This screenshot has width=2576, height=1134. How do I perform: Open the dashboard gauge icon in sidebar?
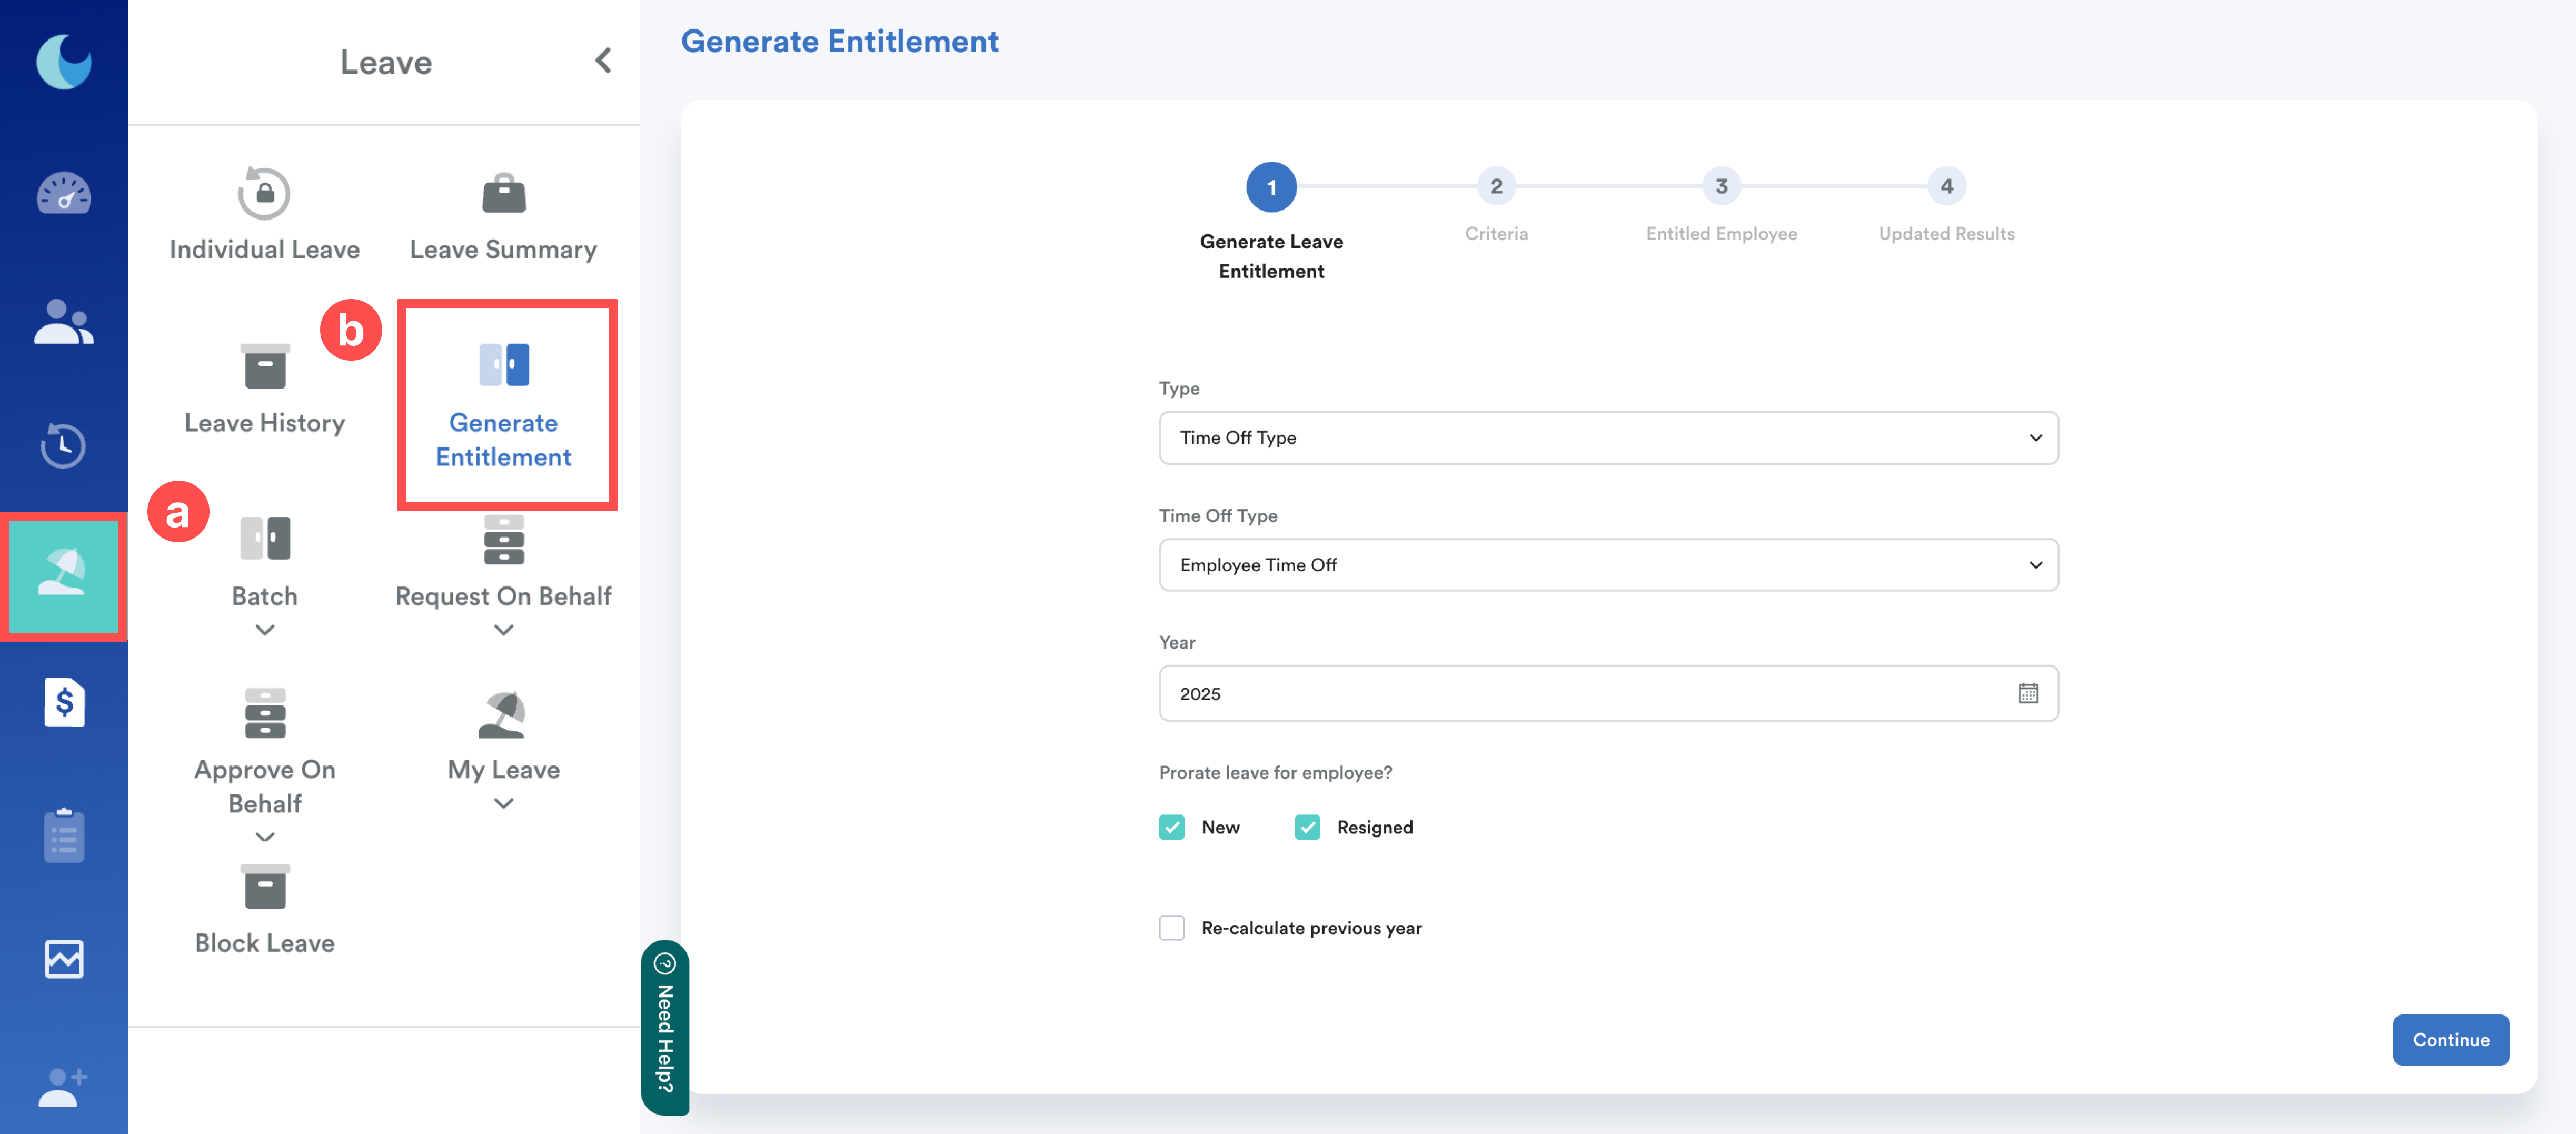click(x=63, y=194)
